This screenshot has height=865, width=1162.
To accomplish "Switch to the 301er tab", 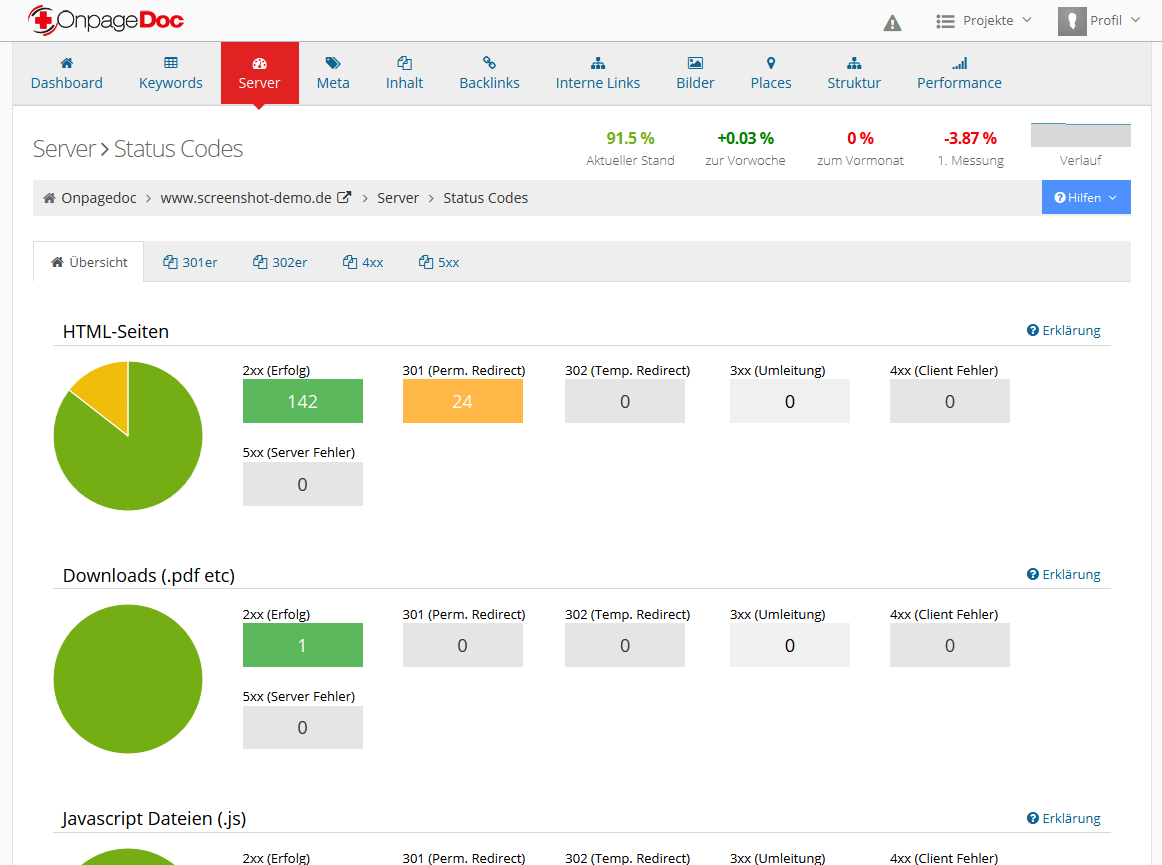I will (x=190, y=262).
